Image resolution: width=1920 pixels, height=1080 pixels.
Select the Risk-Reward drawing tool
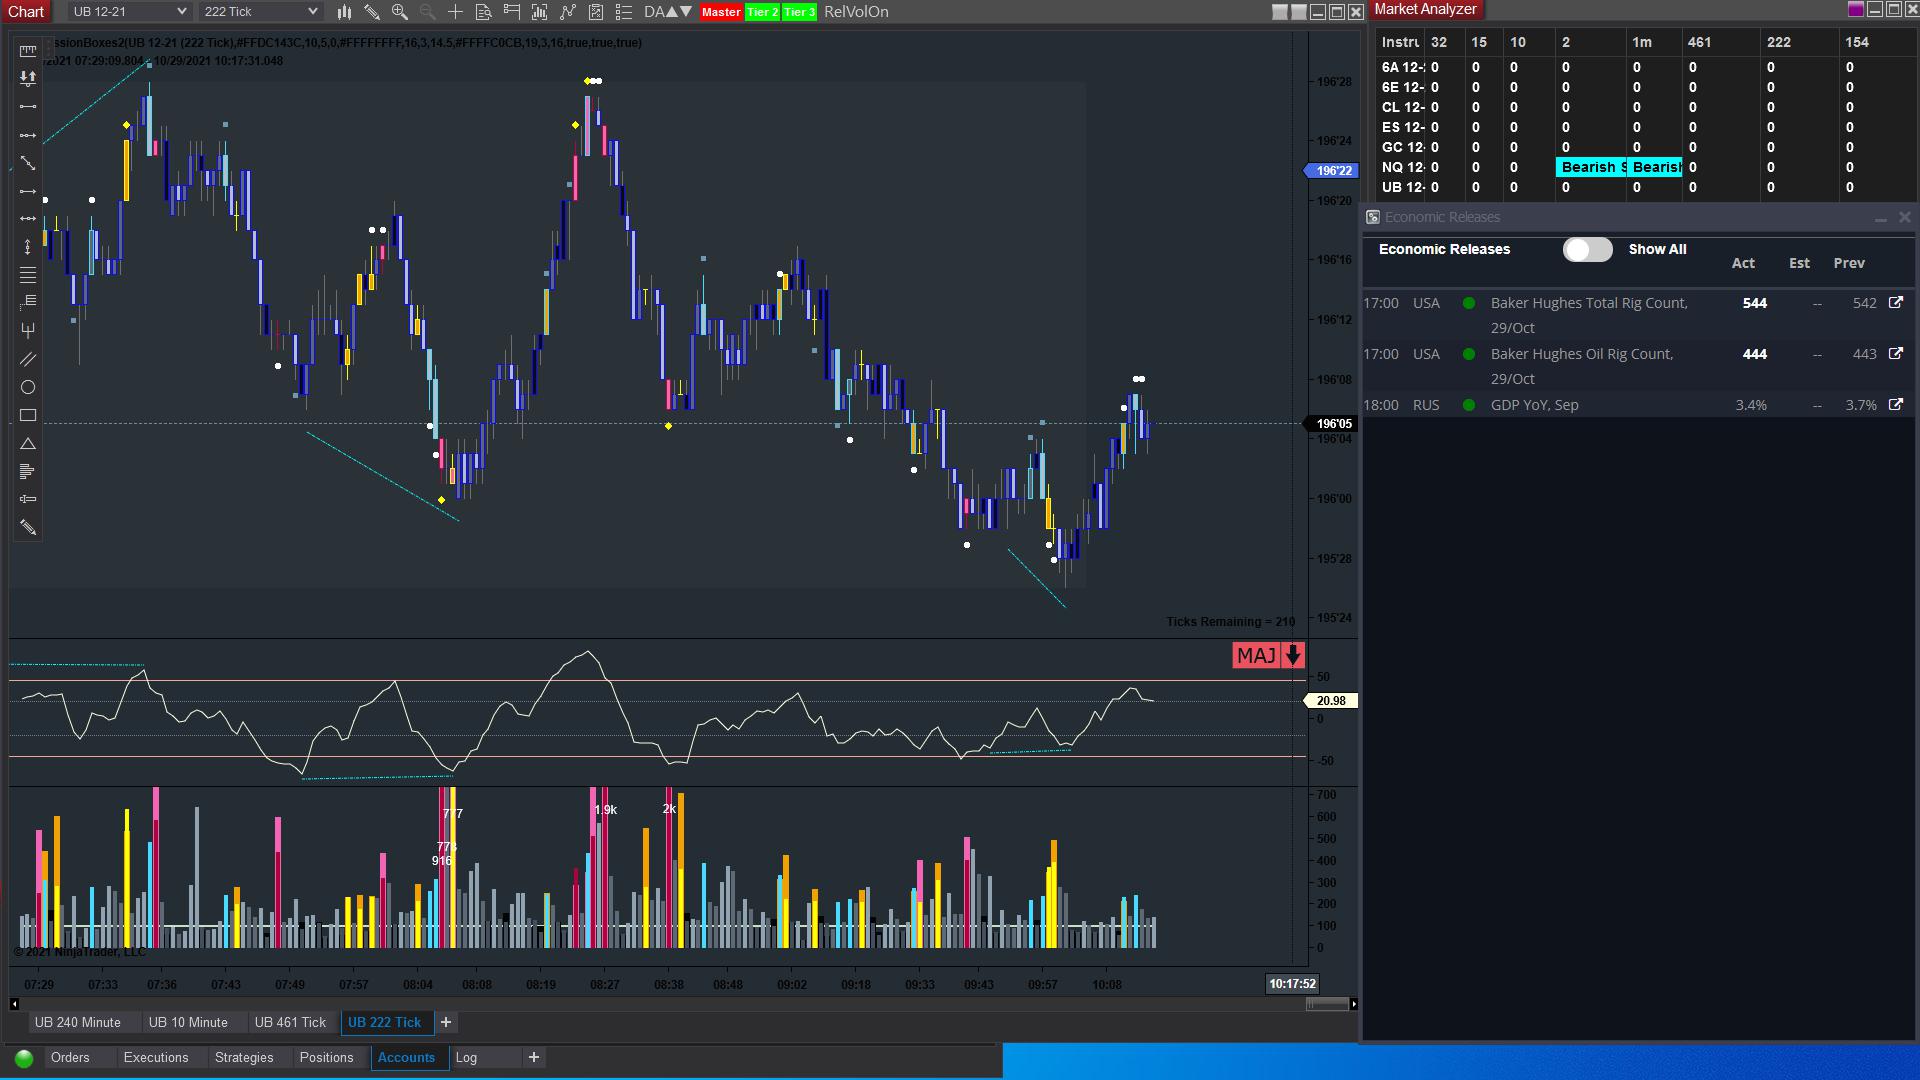click(28, 78)
